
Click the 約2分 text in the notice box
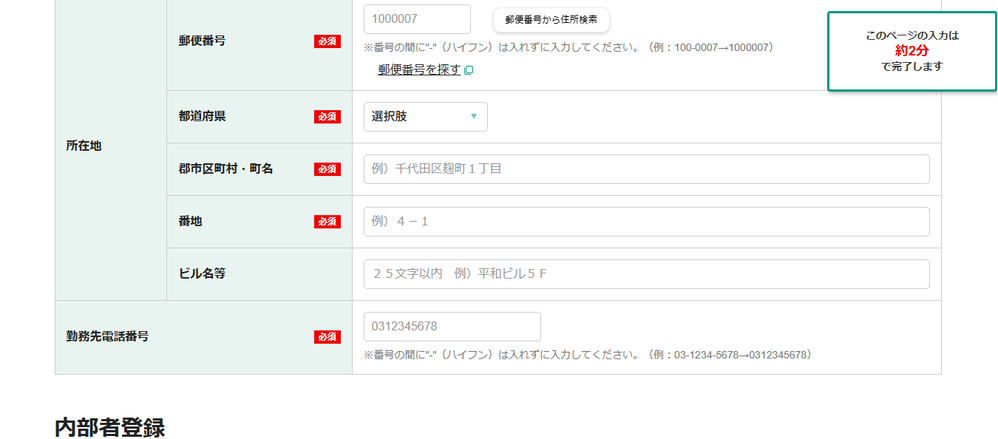click(x=911, y=52)
